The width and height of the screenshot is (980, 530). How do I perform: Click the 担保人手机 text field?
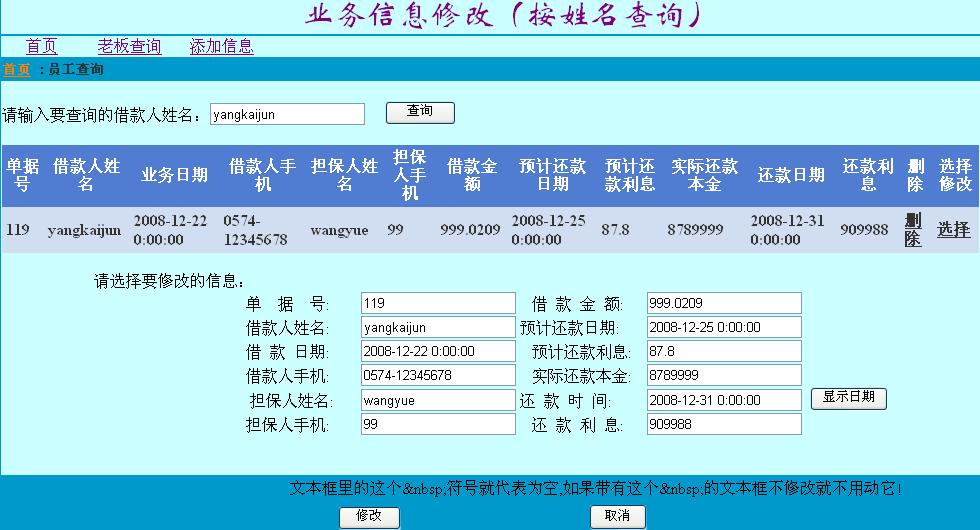click(x=437, y=424)
